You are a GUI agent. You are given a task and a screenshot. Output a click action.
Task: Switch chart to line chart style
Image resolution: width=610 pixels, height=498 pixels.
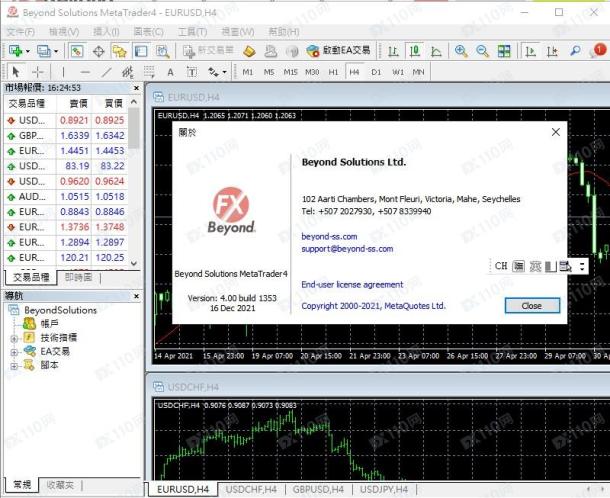click(436, 51)
